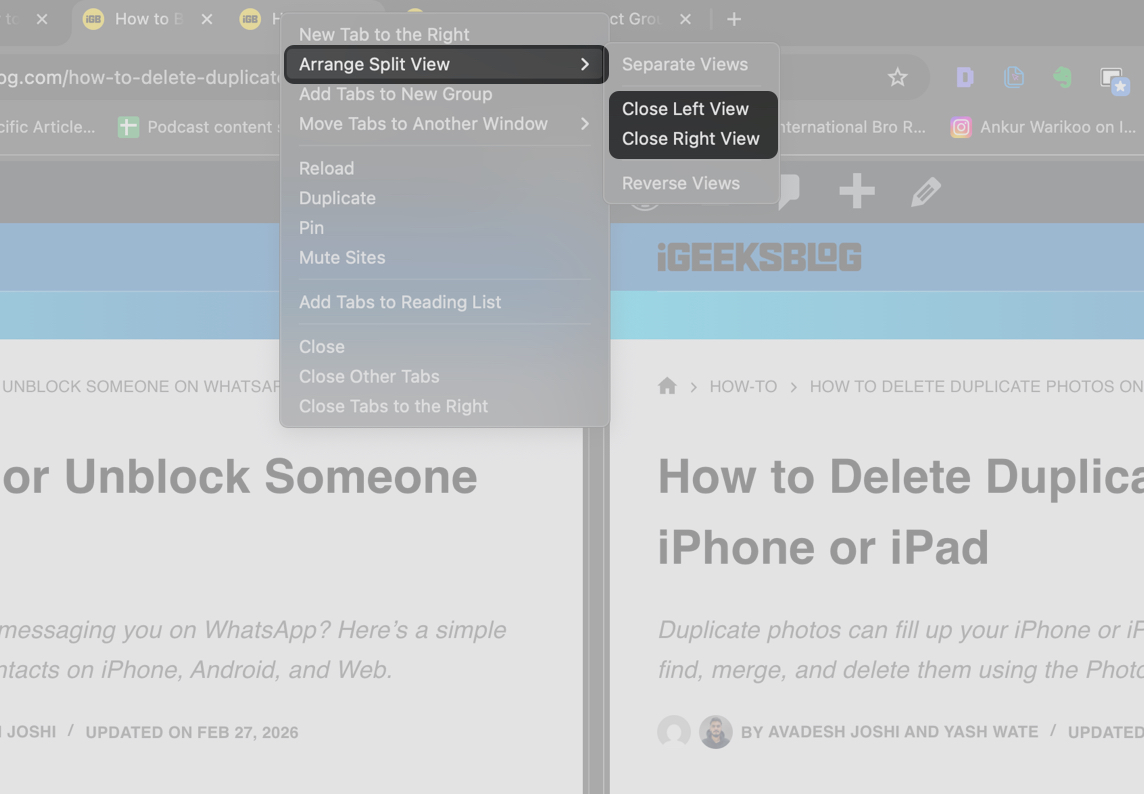Screen dimensions: 1144x794
Task: Open the blue document copy extension
Action: 1013,78
